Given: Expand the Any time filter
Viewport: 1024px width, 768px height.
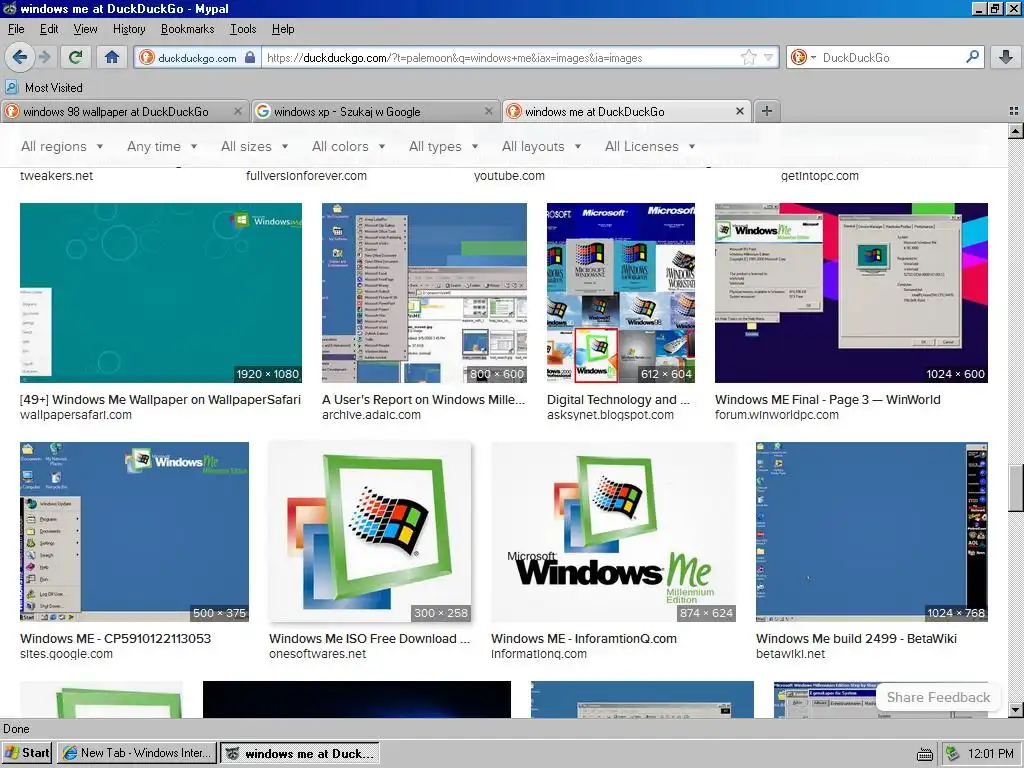Looking at the screenshot, I should (x=162, y=146).
